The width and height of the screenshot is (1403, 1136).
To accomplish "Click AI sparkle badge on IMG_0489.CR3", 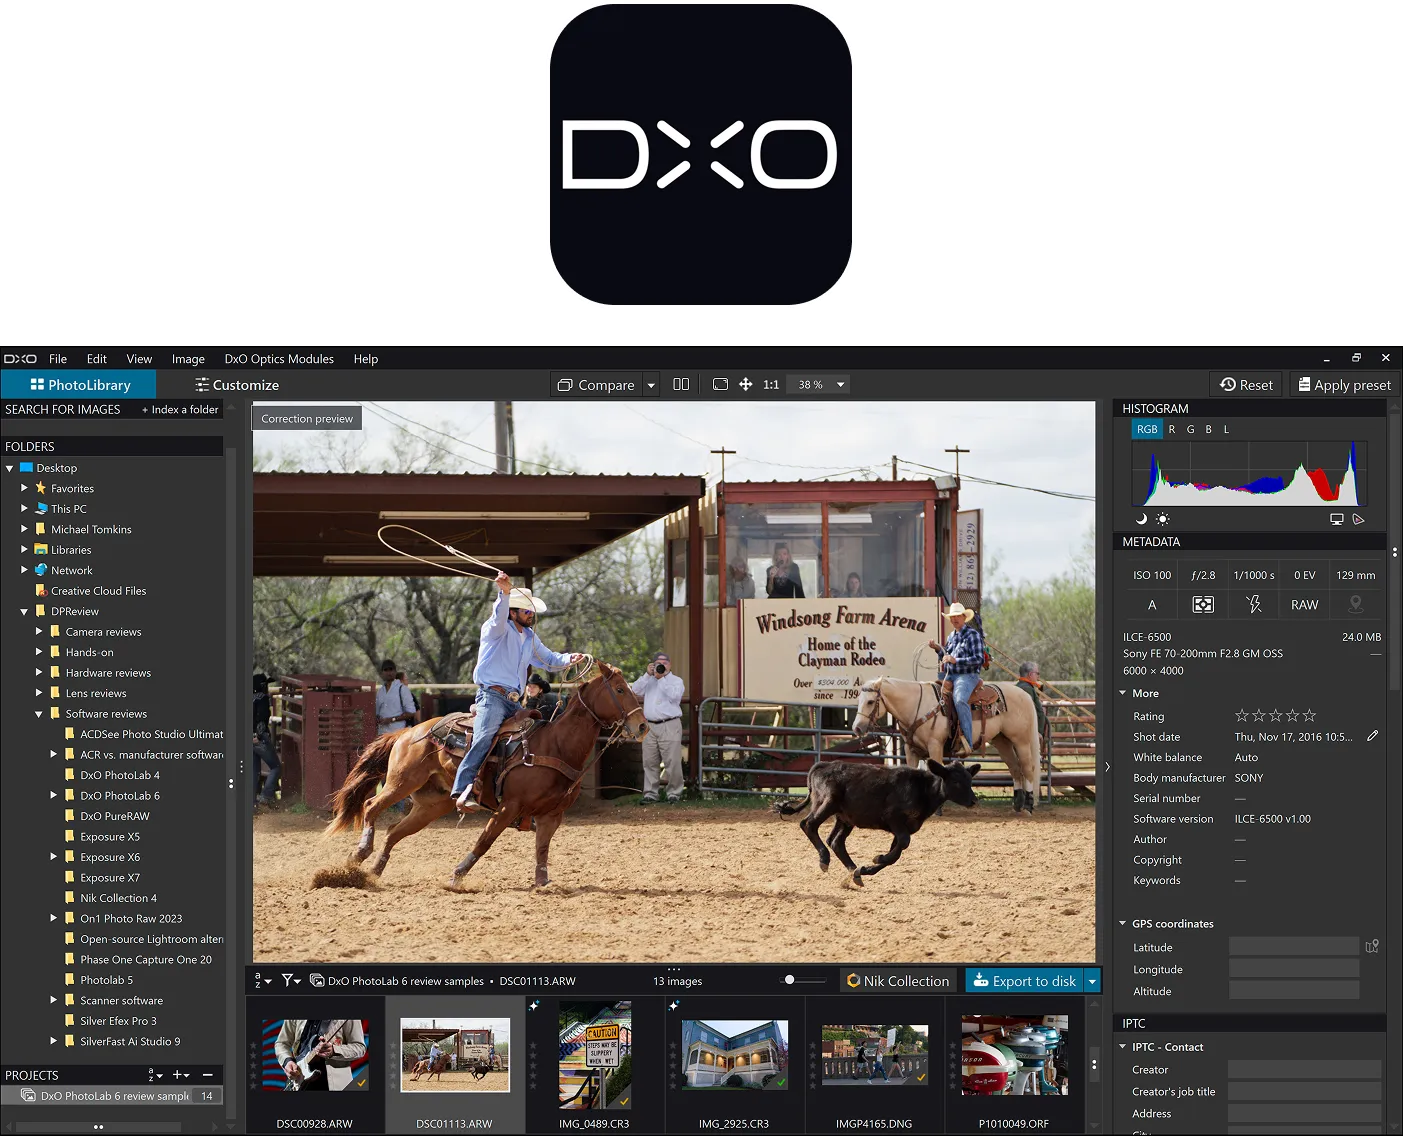I will 534,1005.
